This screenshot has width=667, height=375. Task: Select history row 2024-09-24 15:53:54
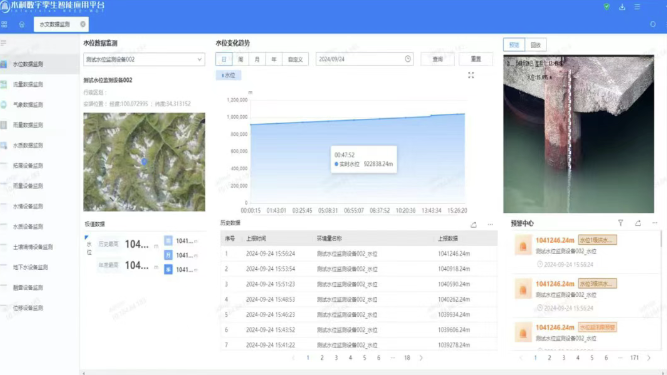pos(359,269)
